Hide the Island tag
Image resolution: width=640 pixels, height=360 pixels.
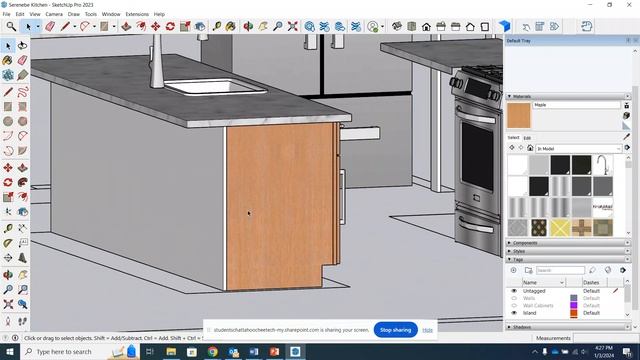(x=514, y=313)
